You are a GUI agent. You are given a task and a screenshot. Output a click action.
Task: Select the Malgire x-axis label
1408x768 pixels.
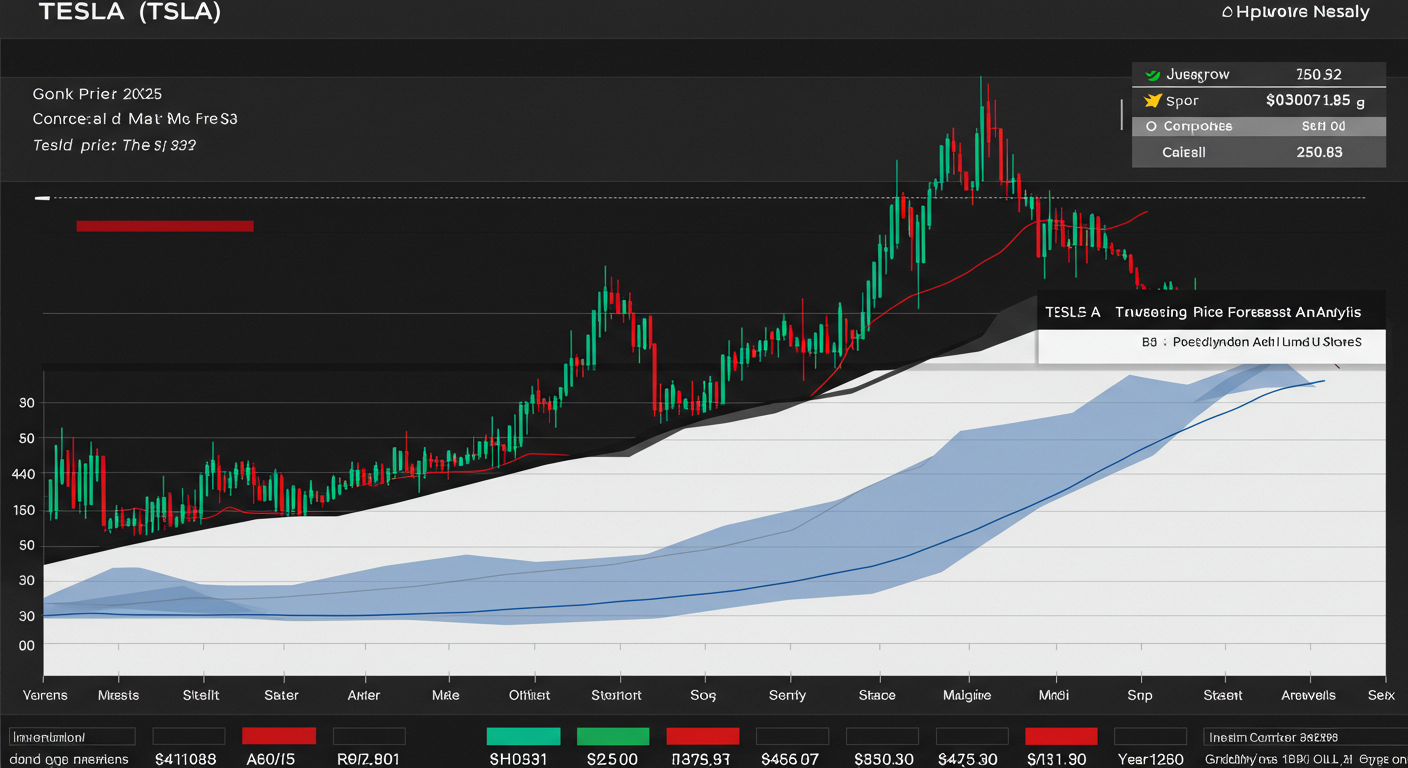point(967,695)
